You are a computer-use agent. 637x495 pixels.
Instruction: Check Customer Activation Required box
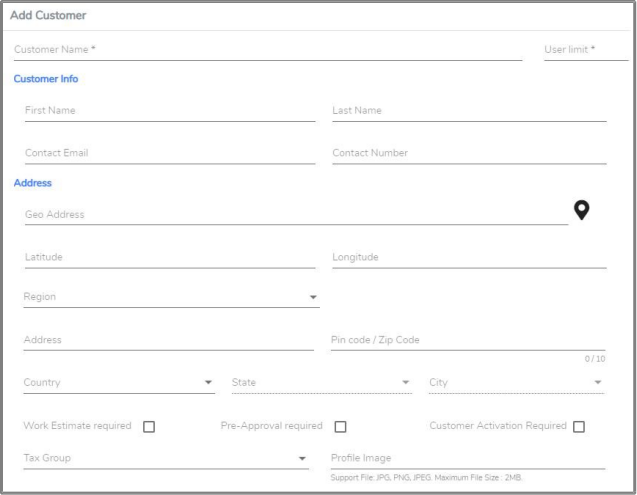click(x=578, y=427)
